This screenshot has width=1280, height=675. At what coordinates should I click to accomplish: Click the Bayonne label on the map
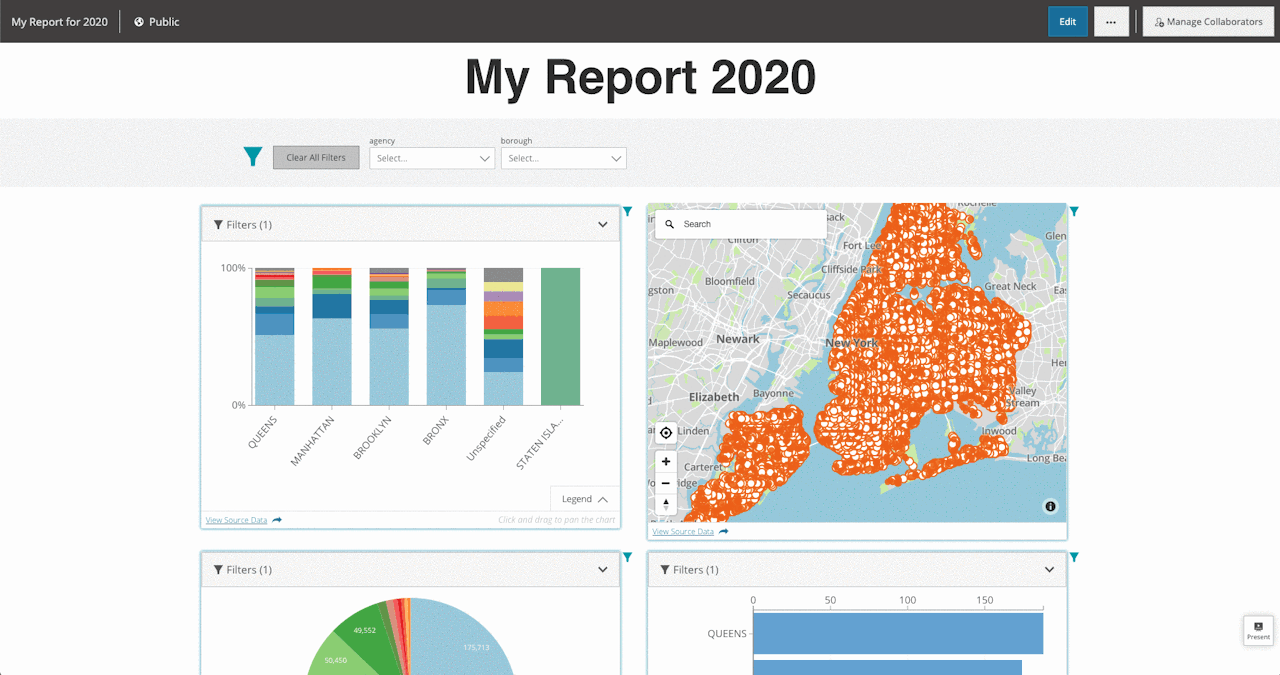pos(773,394)
